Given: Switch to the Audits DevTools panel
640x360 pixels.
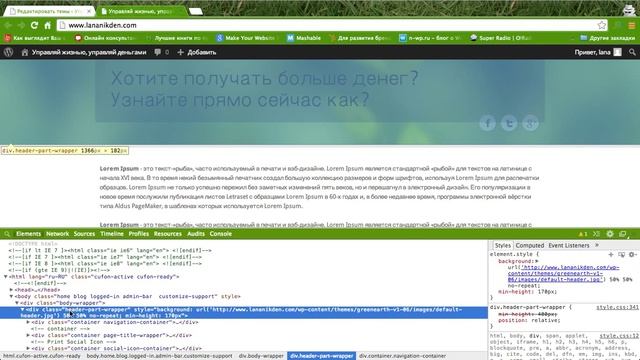Looking at the screenshot, I should 196,234.
